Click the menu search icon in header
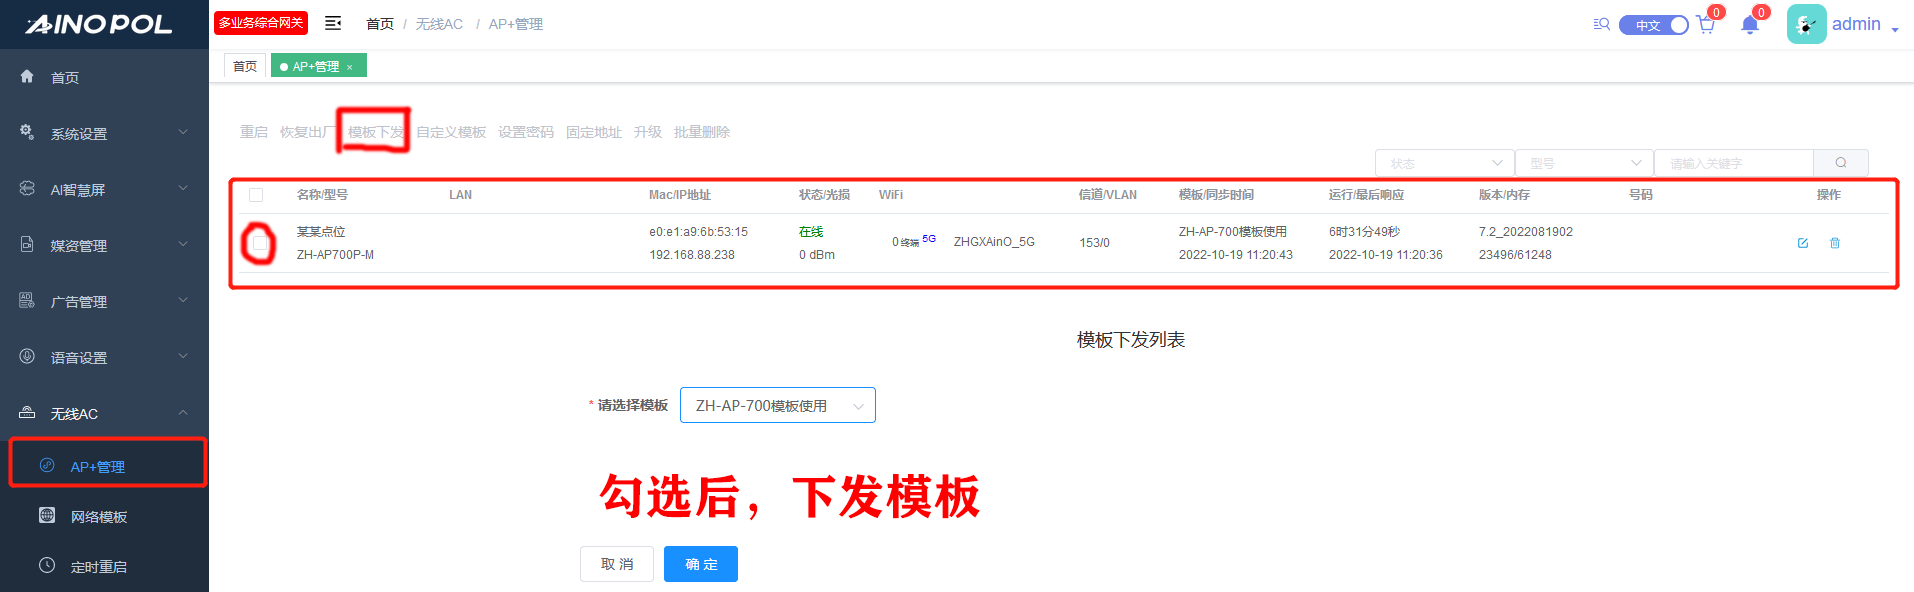Viewport: 1914px width, 592px height. 1601,24
